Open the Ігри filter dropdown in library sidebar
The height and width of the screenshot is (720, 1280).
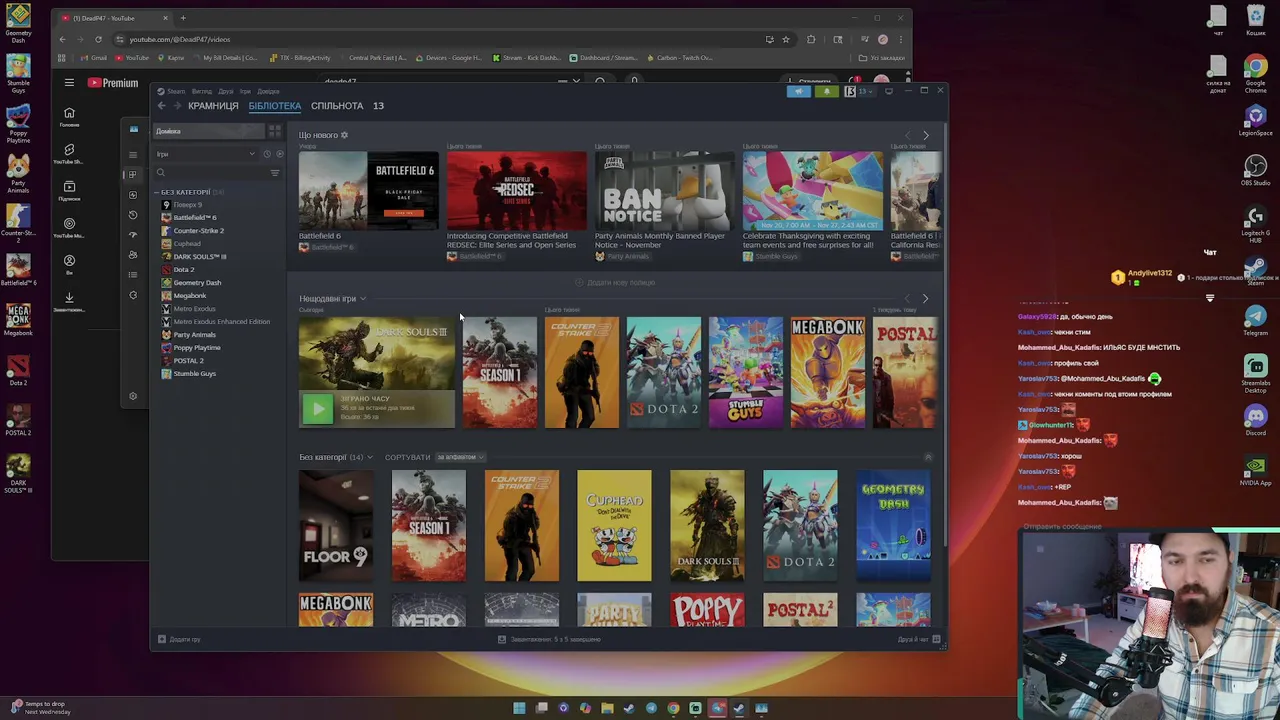[206, 154]
